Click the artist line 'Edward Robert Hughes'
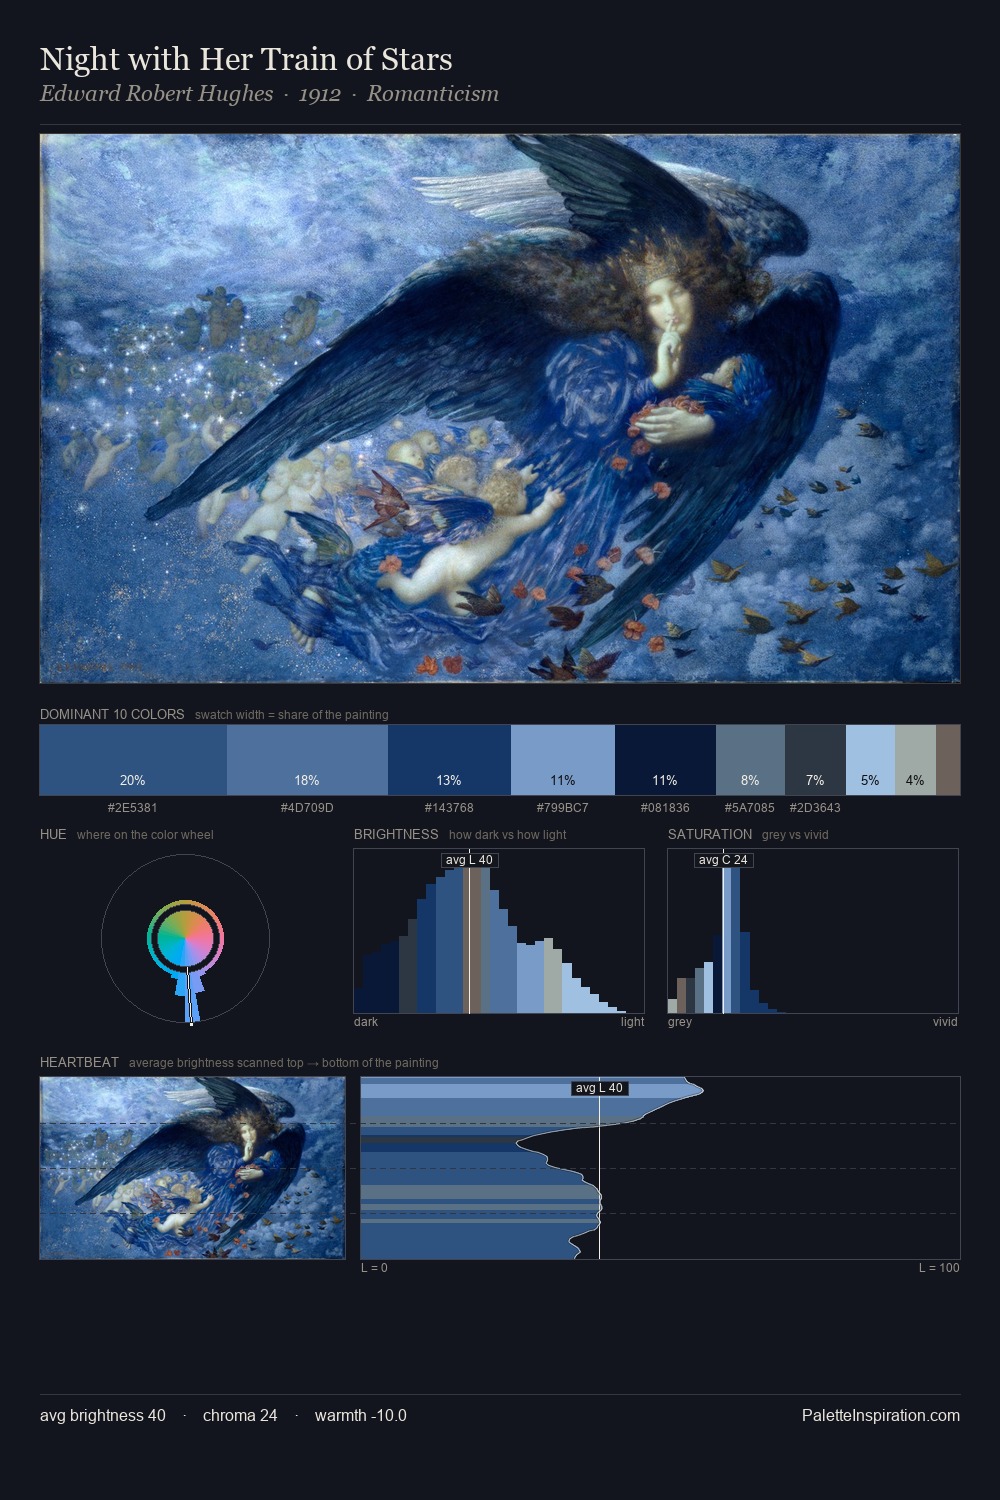Image resolution: width=1000 pixels, height=1500 pixels. tap(156, 94)
